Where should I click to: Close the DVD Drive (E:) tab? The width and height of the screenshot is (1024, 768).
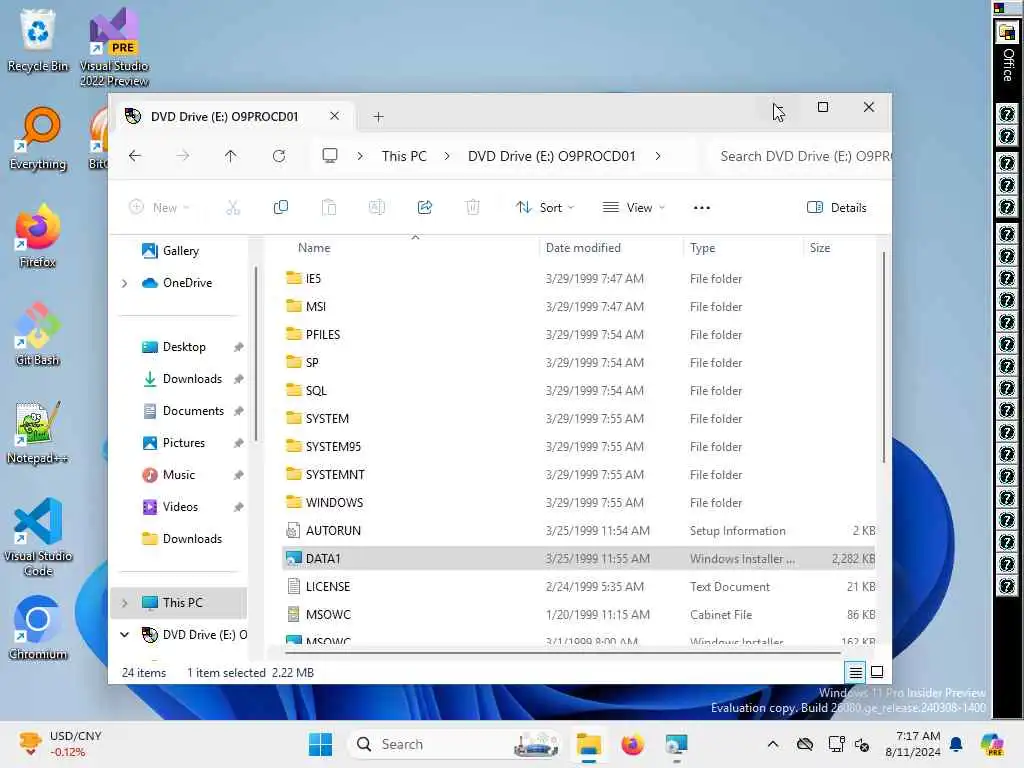[x=334, y=116]
